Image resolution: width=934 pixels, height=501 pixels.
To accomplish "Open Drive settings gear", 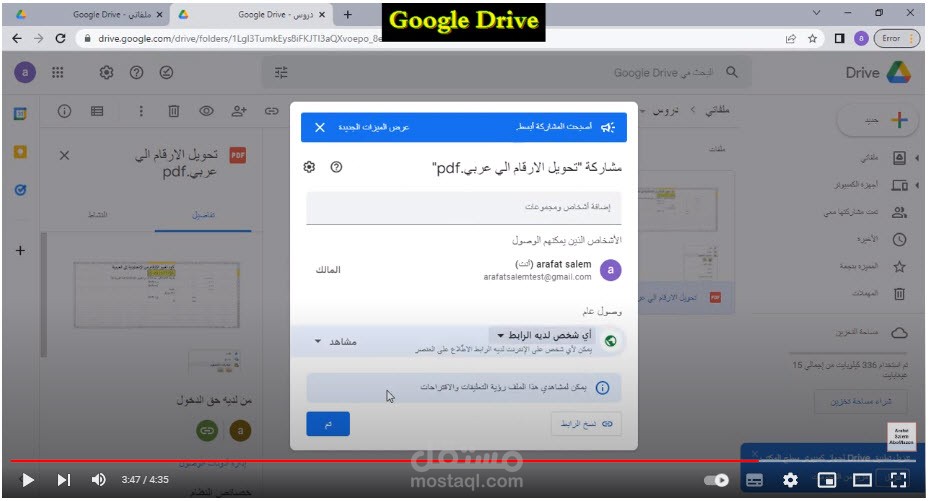I will 107,73.
